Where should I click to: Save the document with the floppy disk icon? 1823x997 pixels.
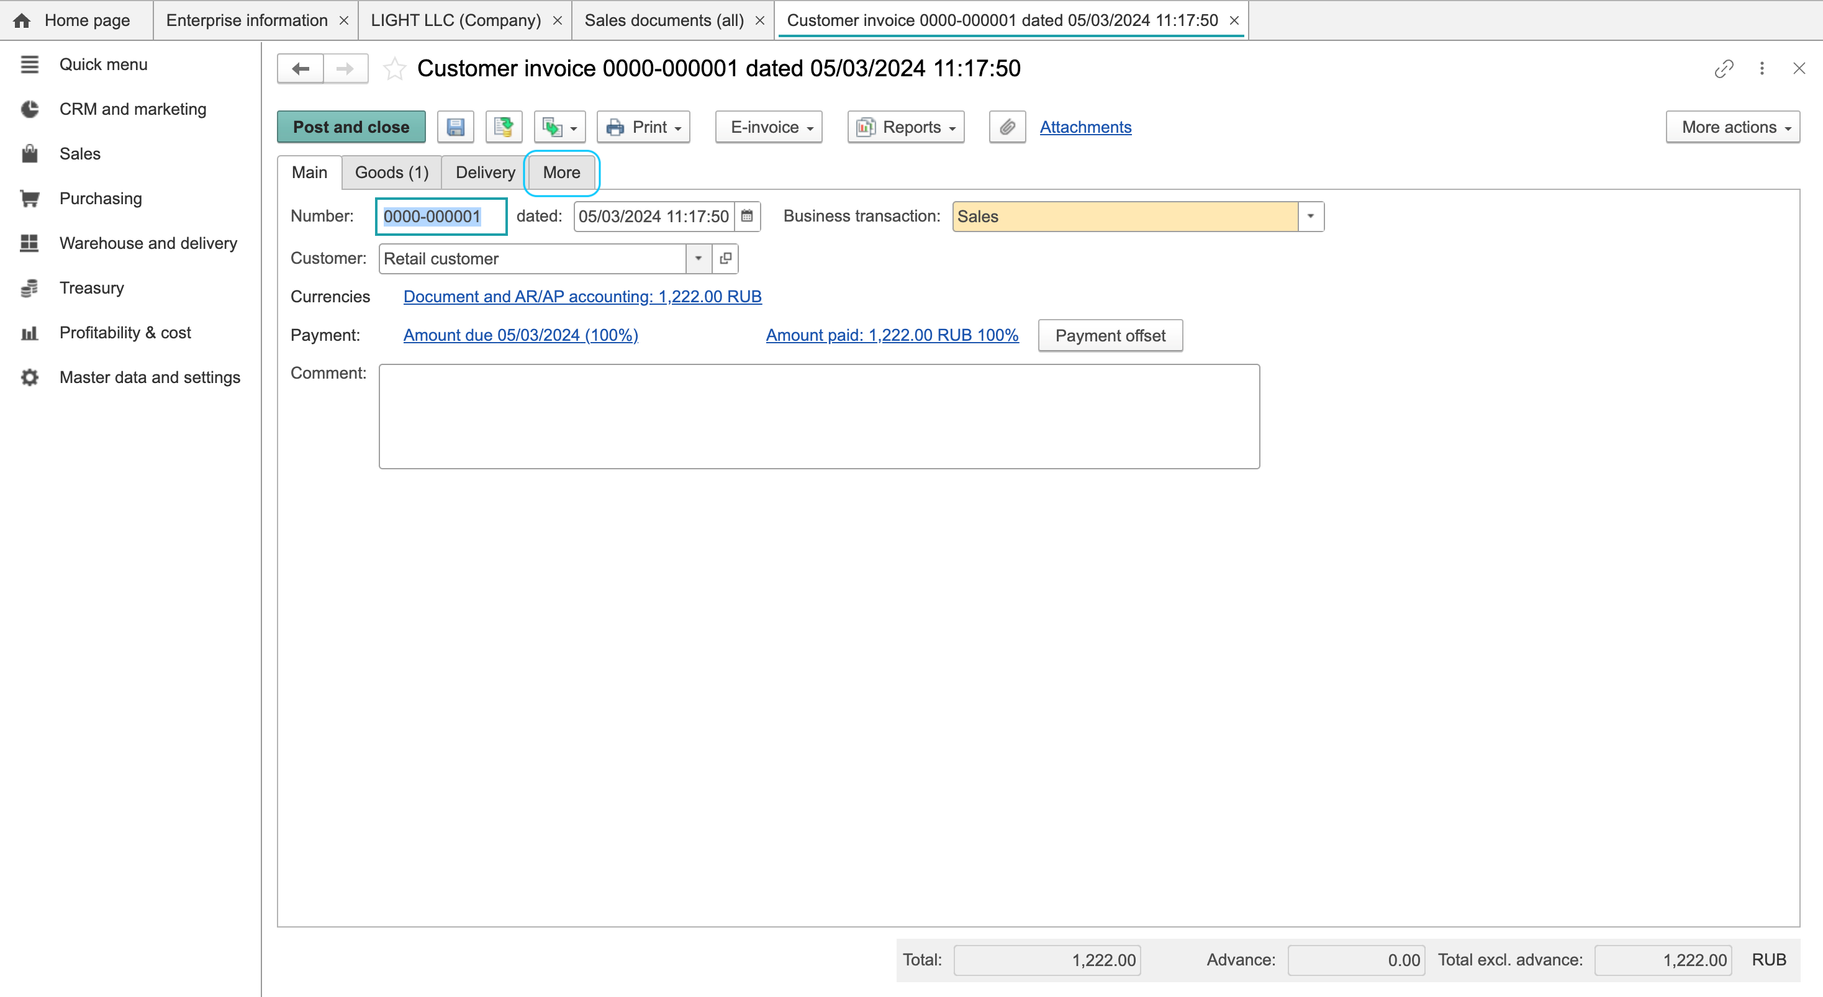[x=455, y=127]
